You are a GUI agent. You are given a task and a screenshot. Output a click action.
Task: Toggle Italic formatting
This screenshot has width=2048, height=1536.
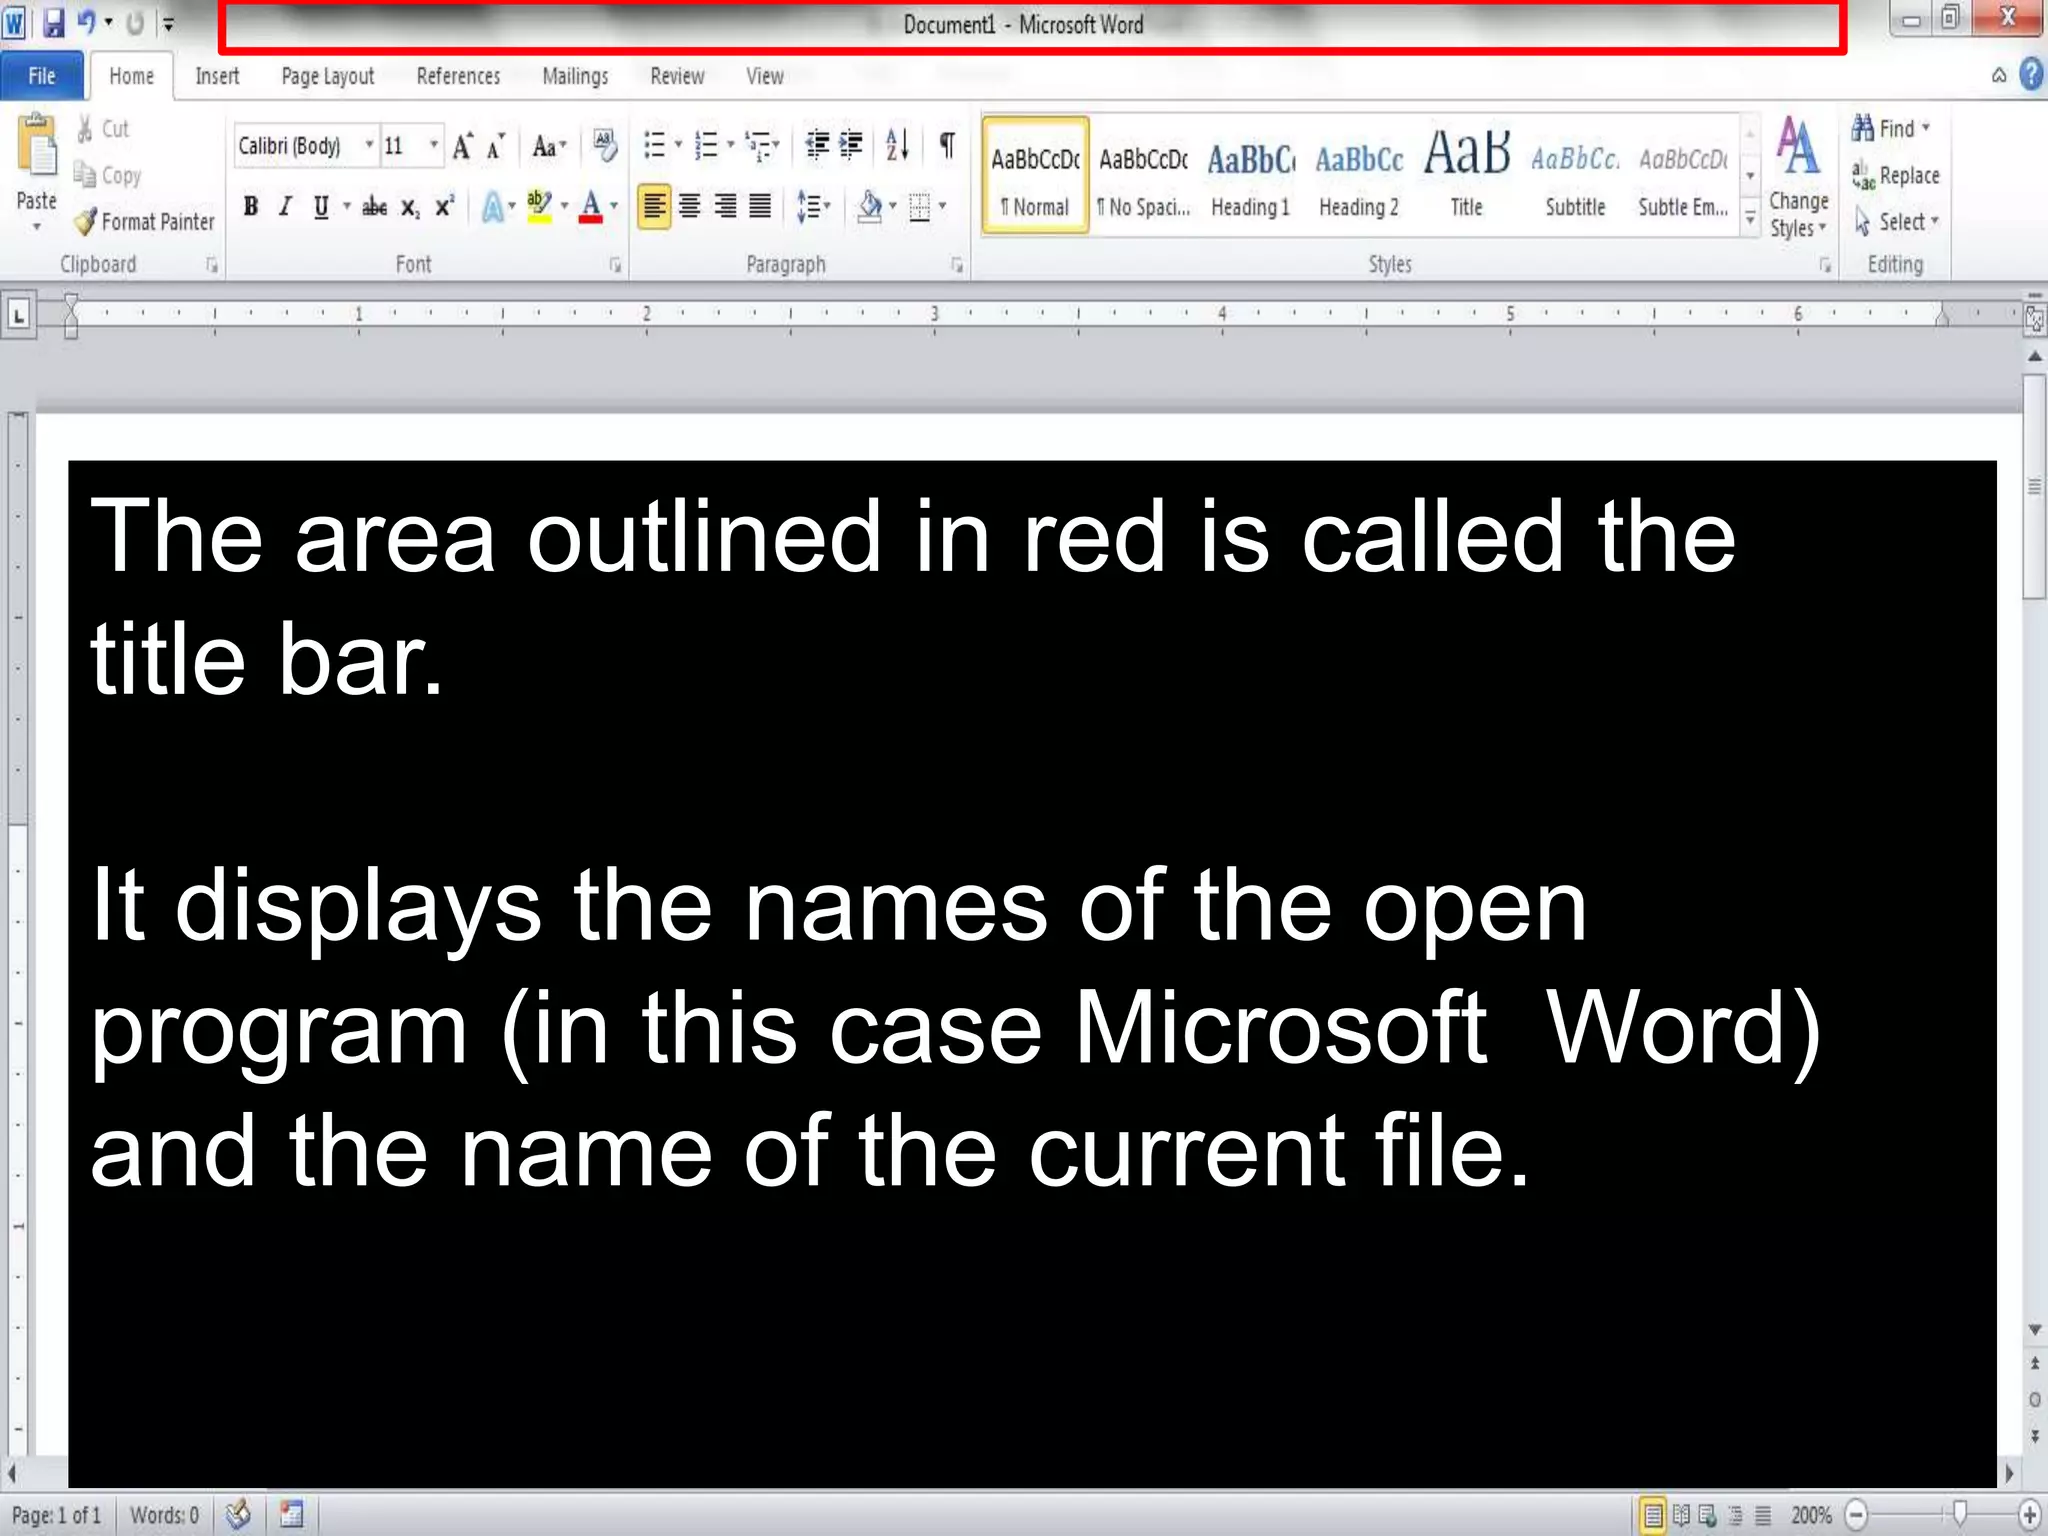285,207
